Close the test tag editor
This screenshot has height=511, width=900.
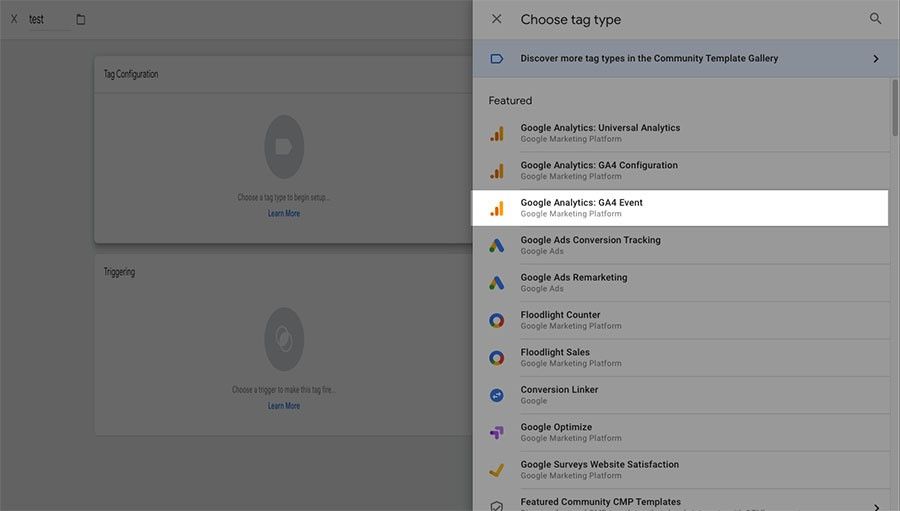14,19
